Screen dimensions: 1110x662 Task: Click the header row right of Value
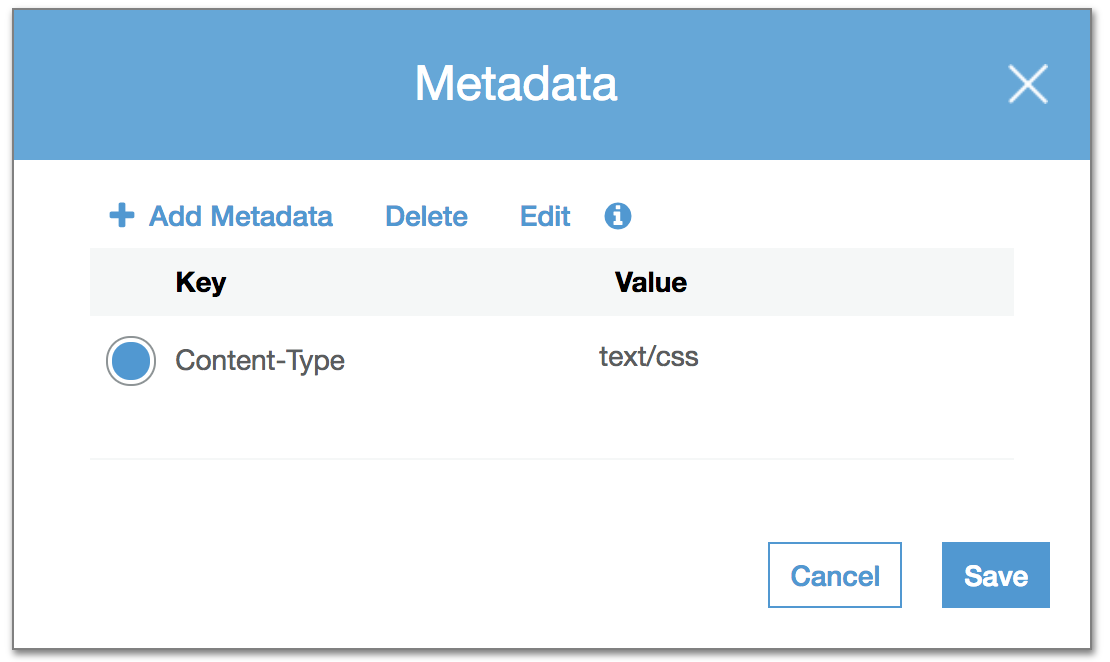[850, 282]
